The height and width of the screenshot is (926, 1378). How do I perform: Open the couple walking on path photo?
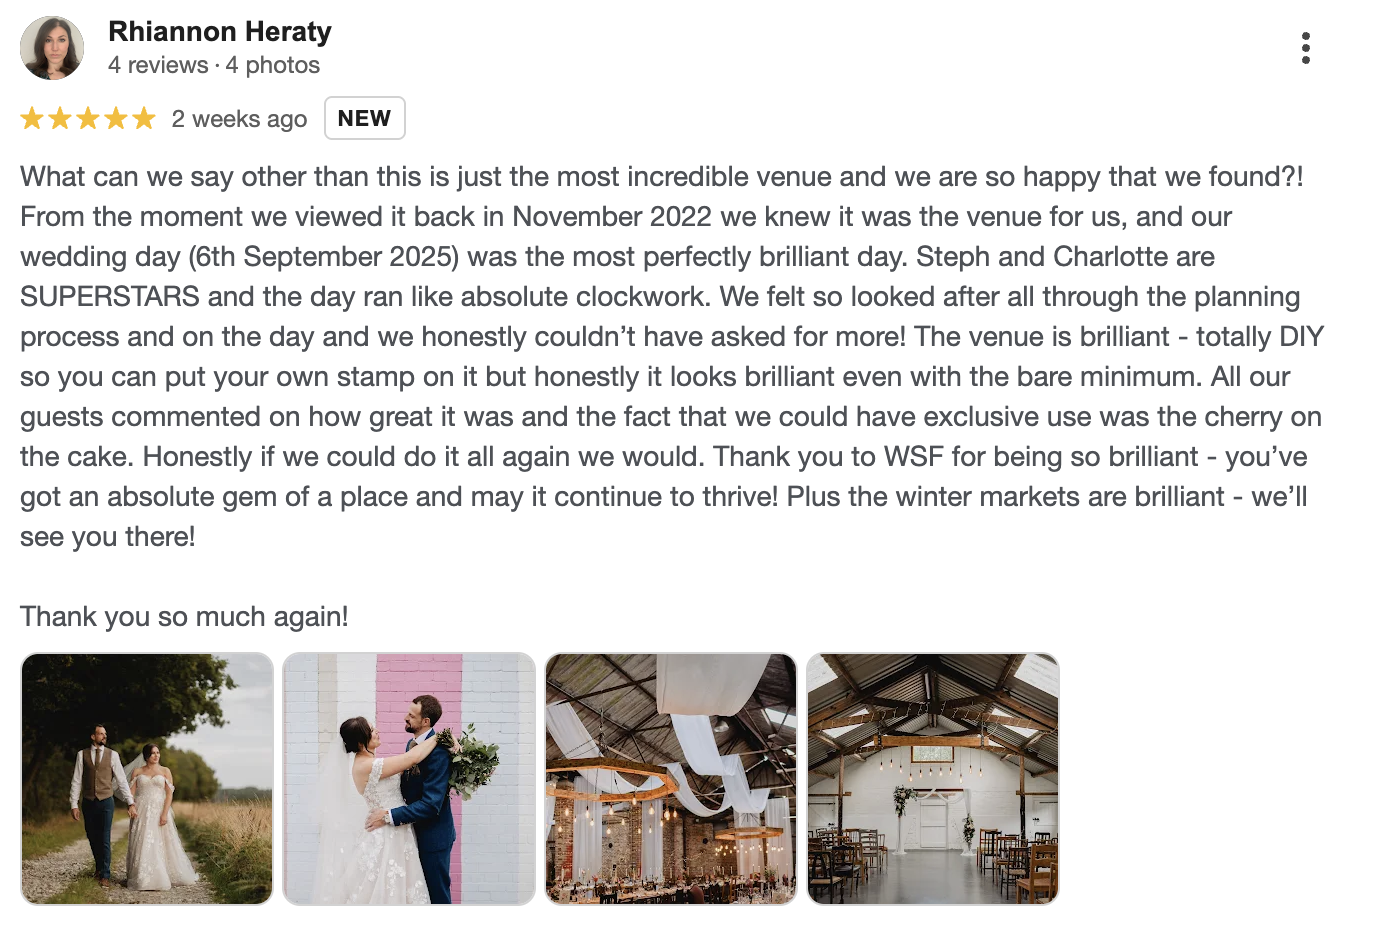[147, 779]
